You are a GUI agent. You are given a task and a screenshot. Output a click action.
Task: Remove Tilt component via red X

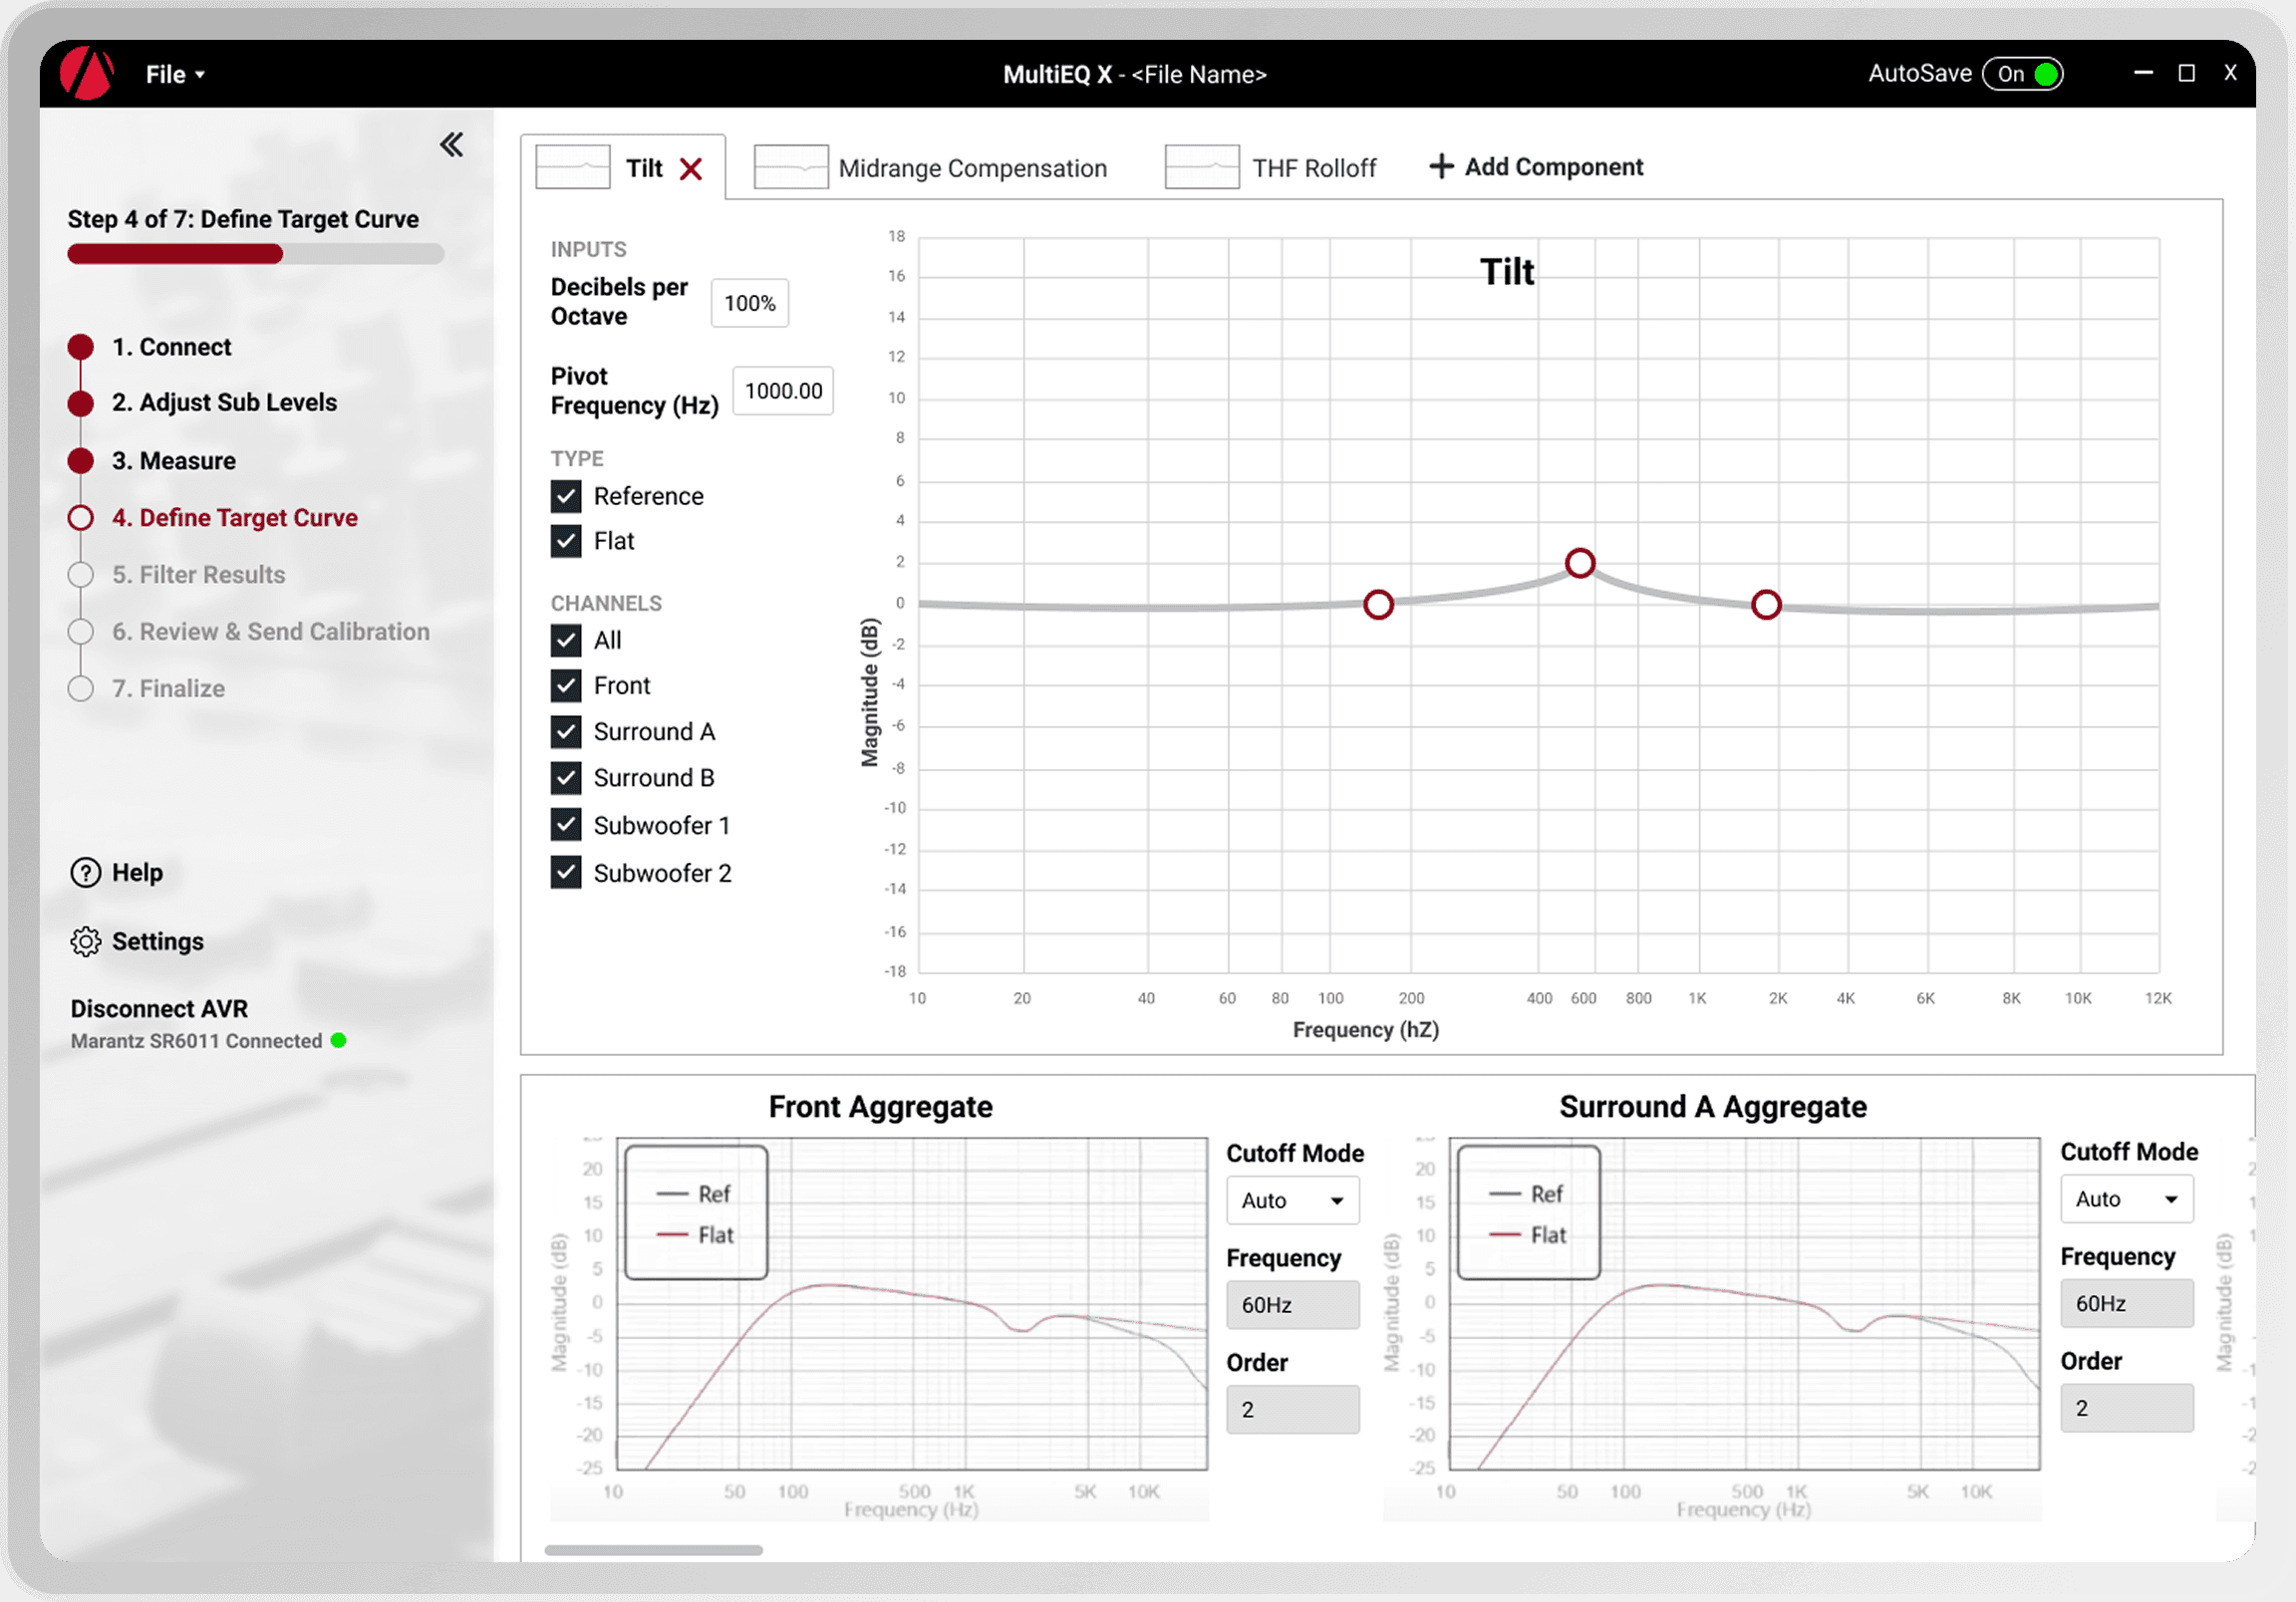690,169
